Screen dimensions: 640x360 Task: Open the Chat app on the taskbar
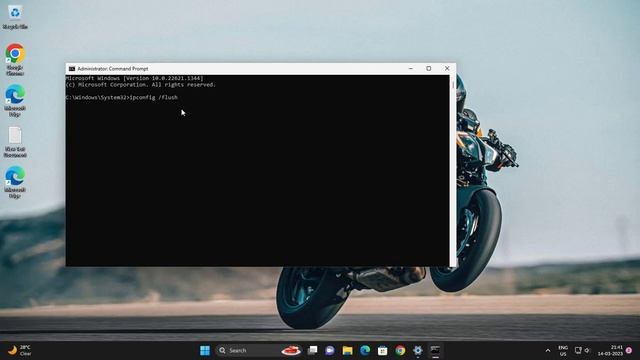point(330,350)
